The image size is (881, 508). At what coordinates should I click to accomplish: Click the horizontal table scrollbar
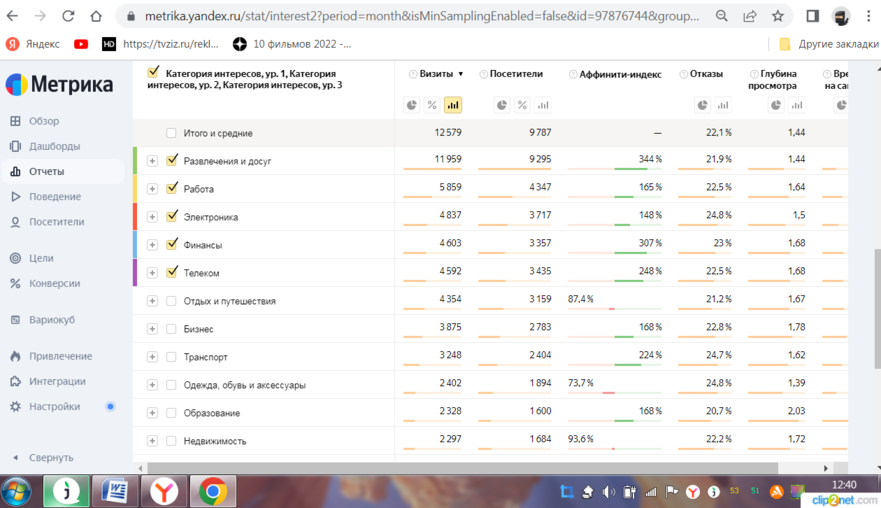460,468
